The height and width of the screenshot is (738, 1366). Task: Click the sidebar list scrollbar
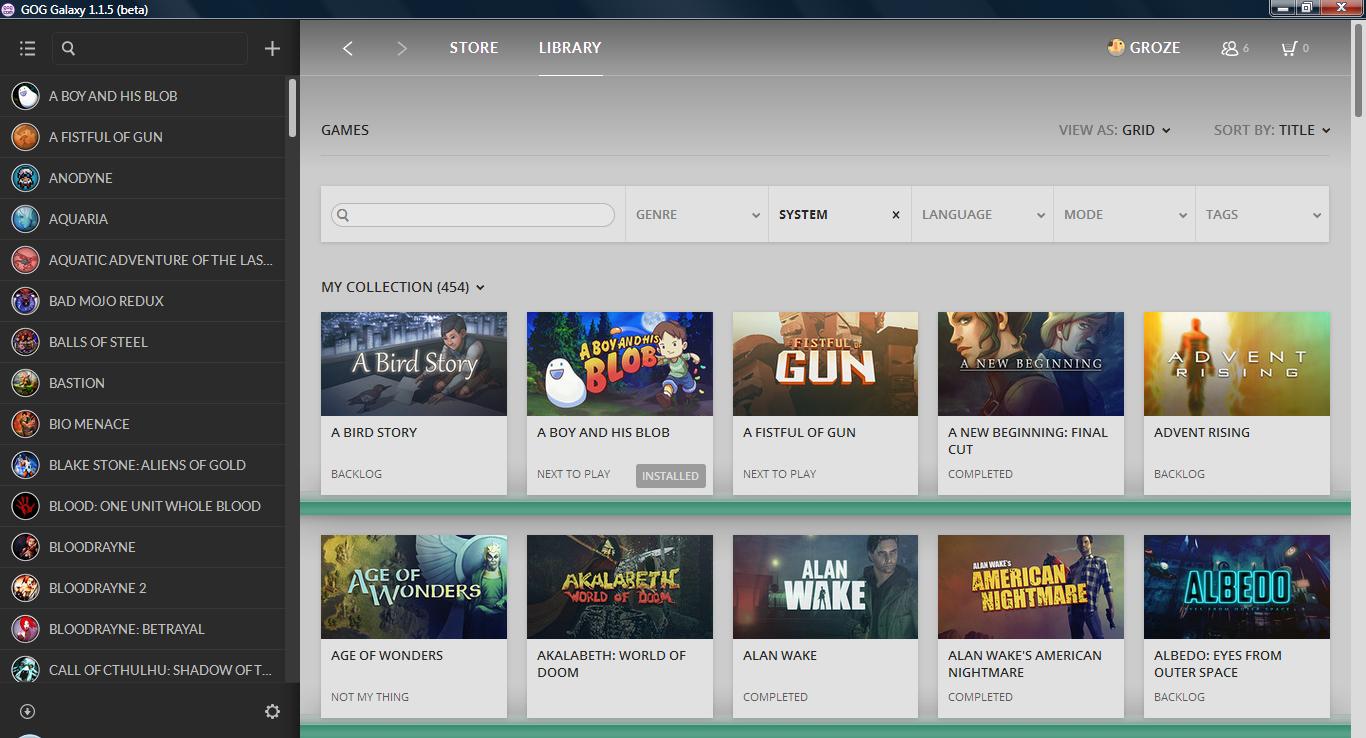click(292, 108)
